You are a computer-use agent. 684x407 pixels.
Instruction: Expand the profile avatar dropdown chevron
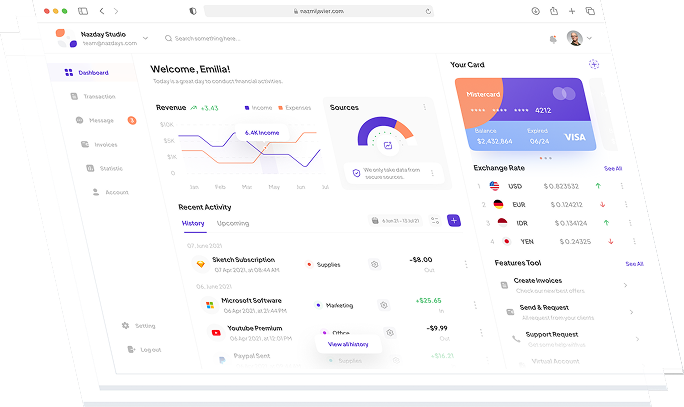(589, 38)
